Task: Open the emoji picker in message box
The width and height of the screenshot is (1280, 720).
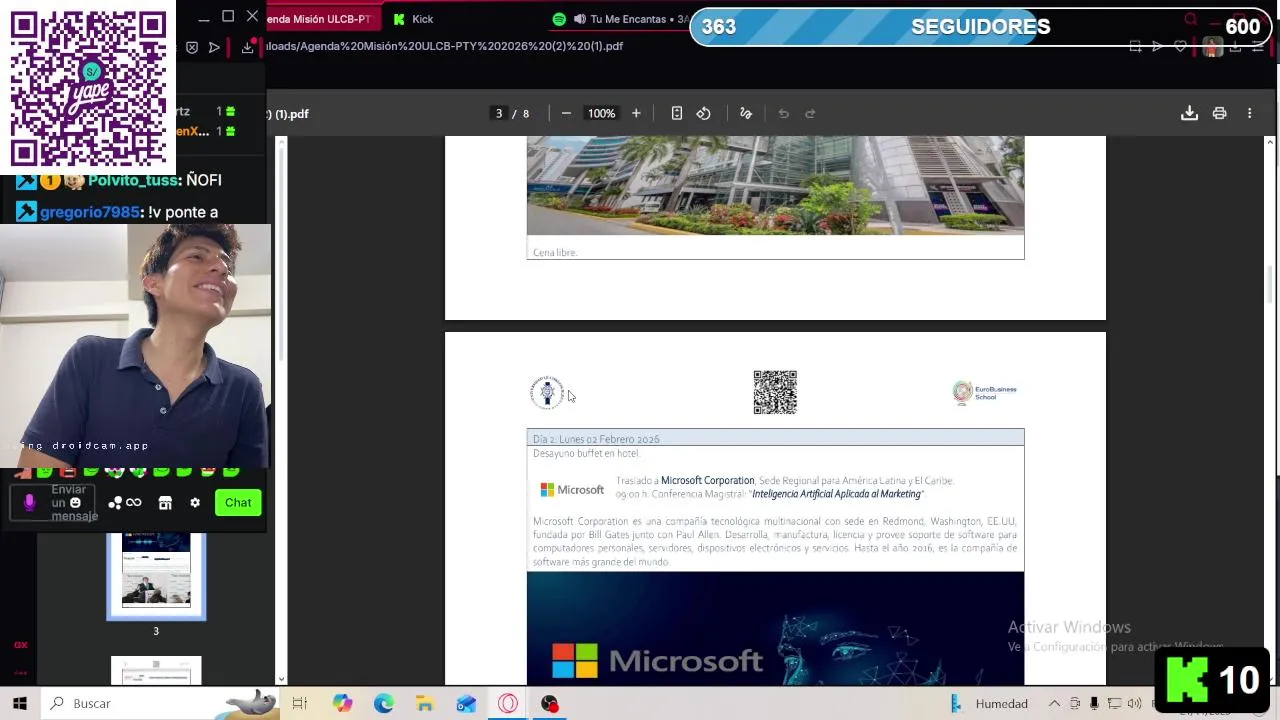Action: [75, 503]
